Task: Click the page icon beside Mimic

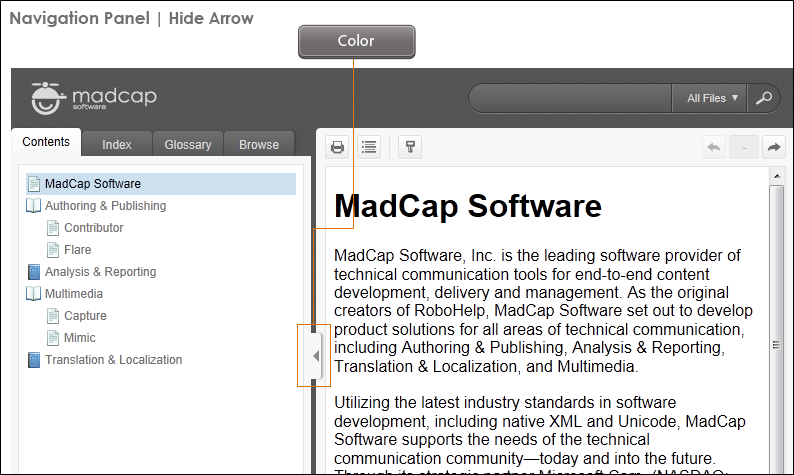Action: click(x=53, y=338)
